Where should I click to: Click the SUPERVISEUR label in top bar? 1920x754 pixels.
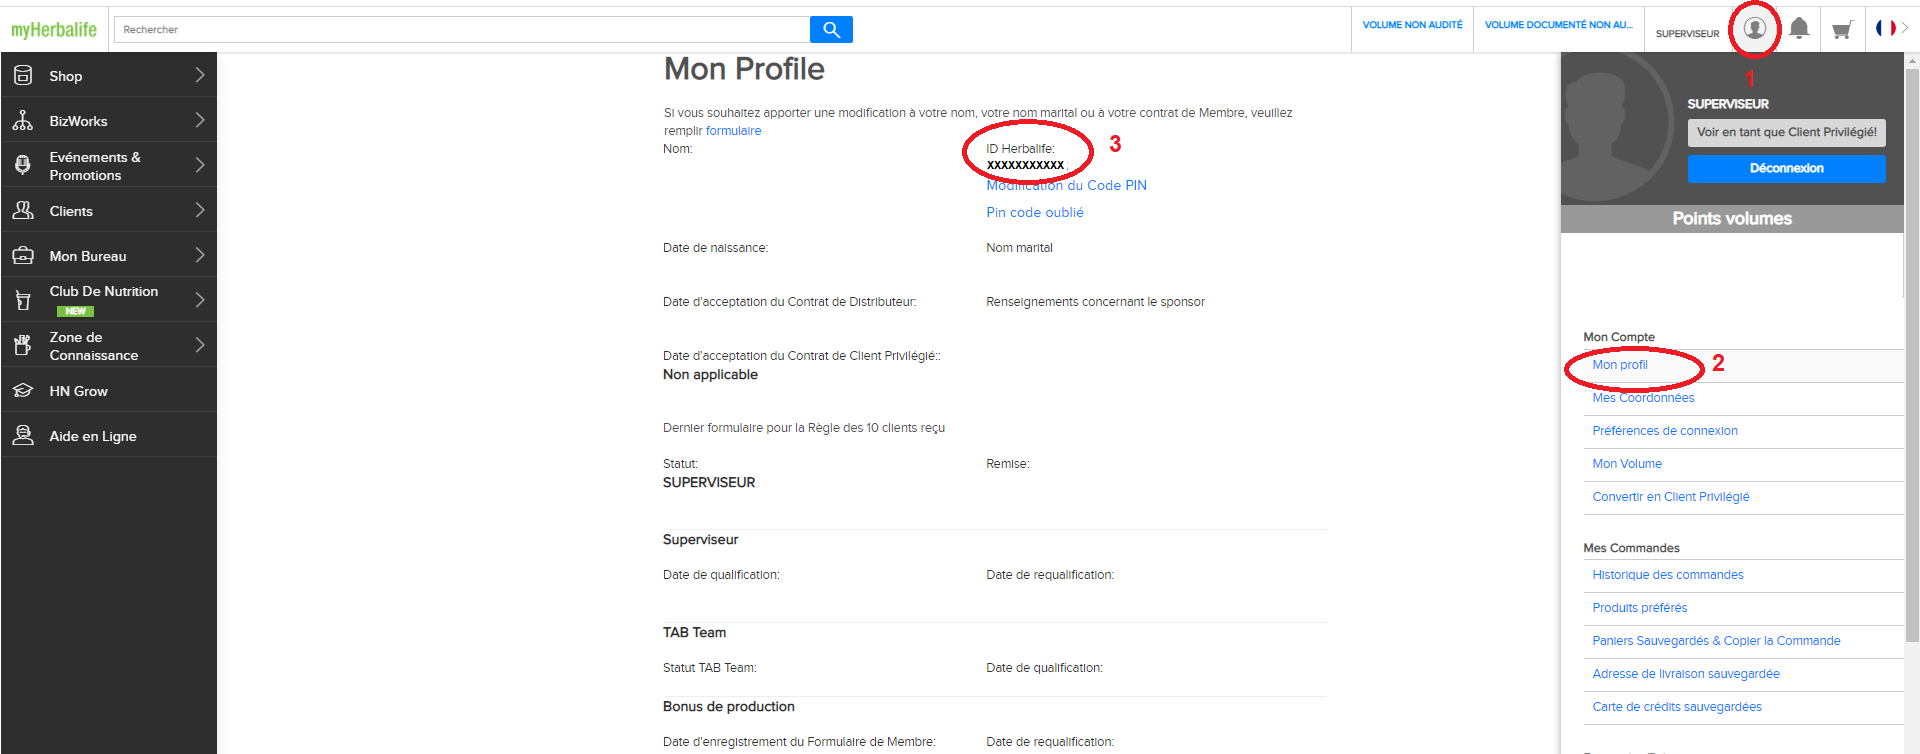(1687, 34)
